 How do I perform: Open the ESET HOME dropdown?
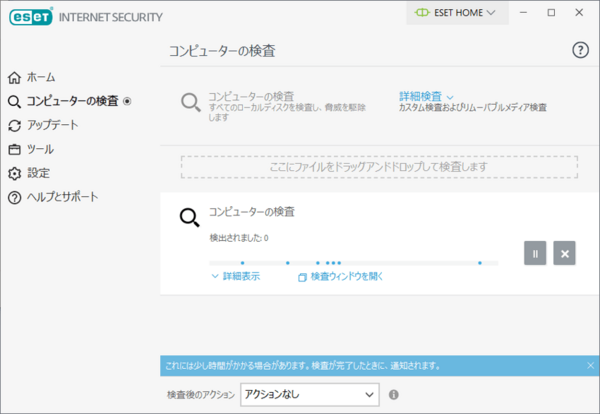pos(457,13)
